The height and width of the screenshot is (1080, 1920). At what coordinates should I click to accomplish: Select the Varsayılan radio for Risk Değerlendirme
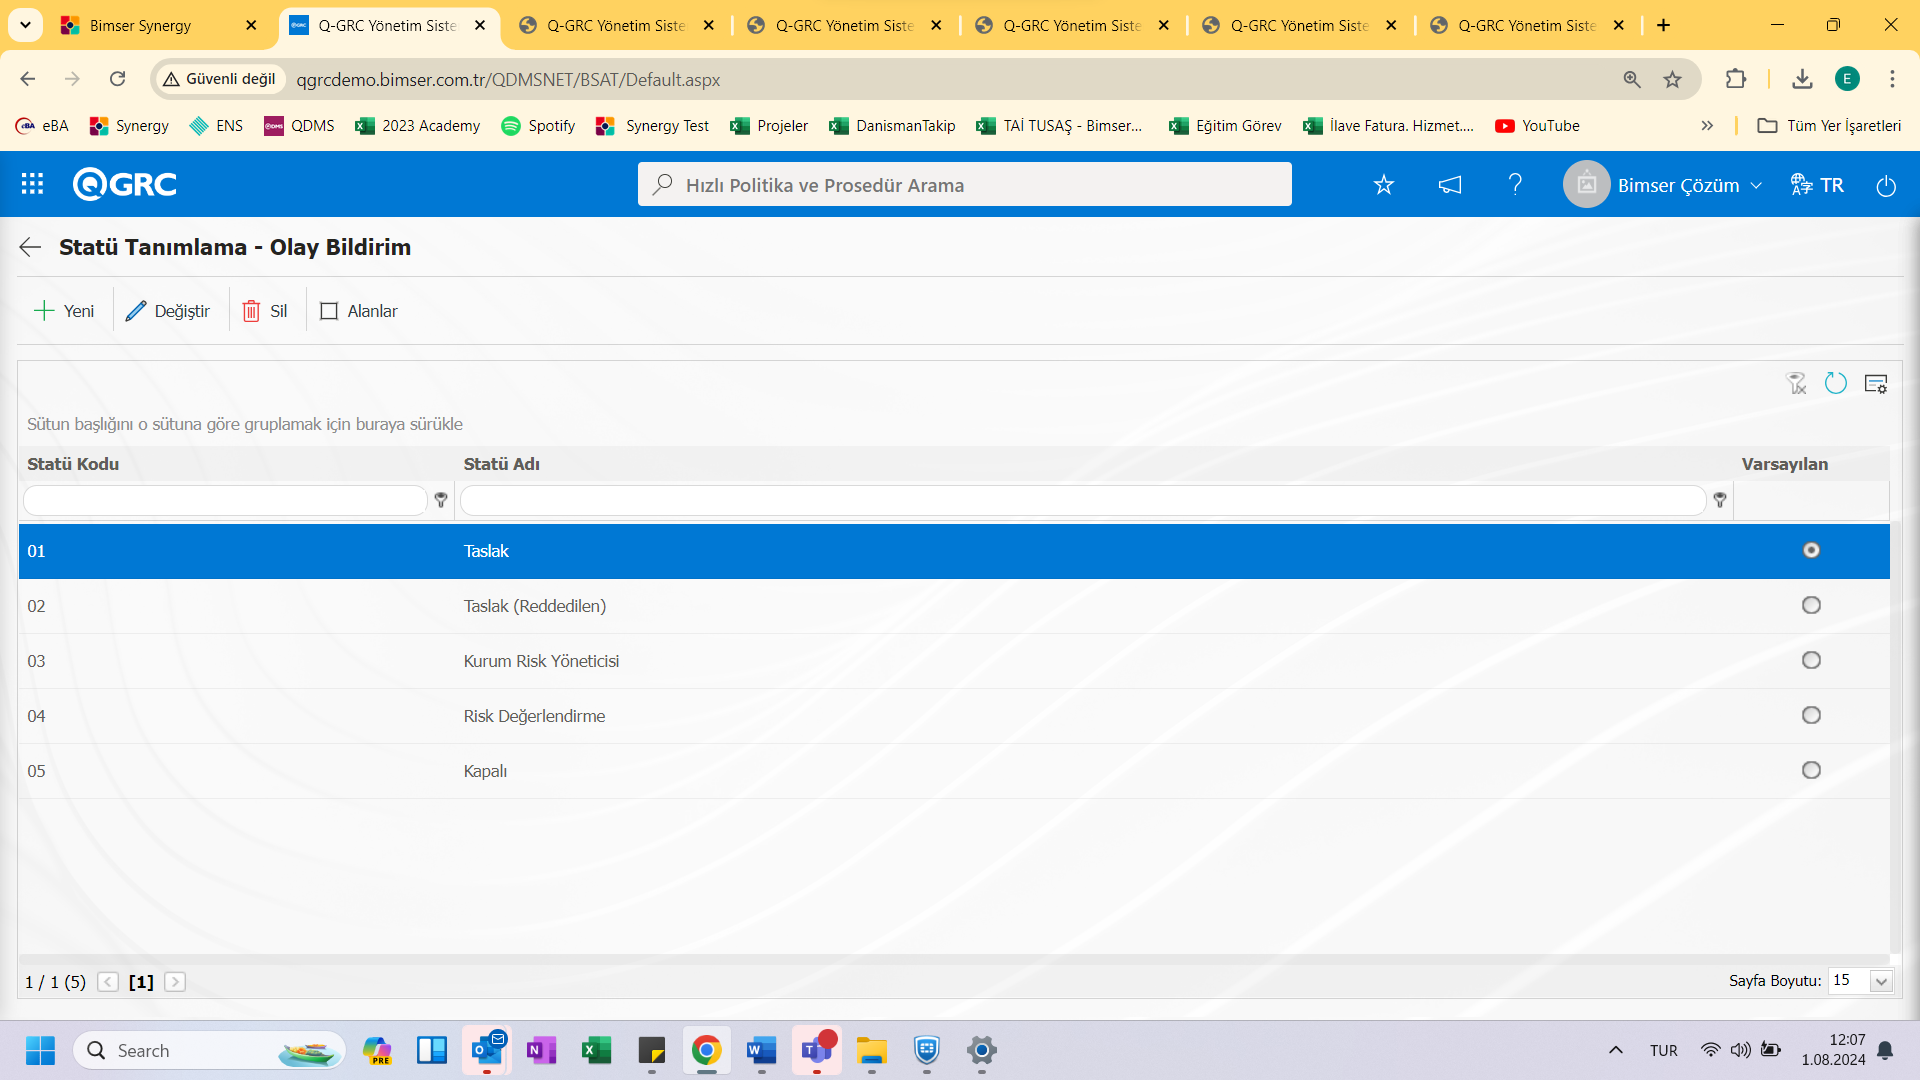pos(1811,715)
